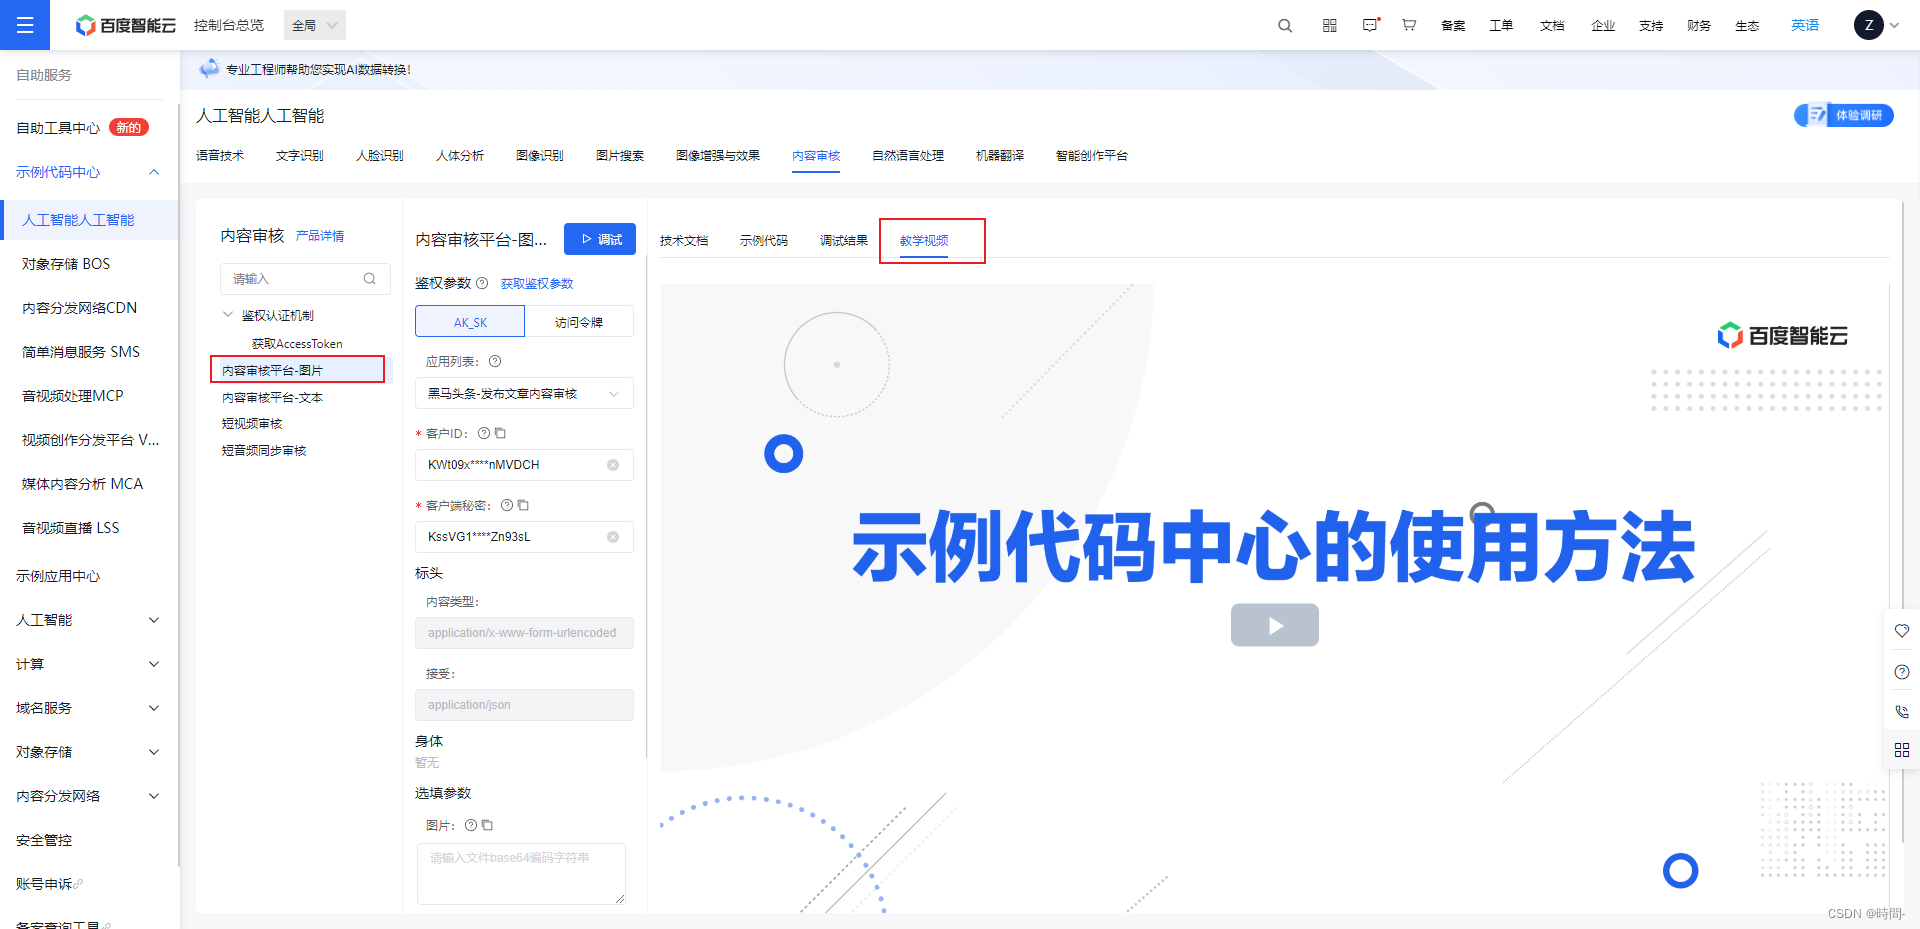Copy the 客户端秘密 value with copy icon
Viewport: 1920px width, 929px height.
point(523,505)
